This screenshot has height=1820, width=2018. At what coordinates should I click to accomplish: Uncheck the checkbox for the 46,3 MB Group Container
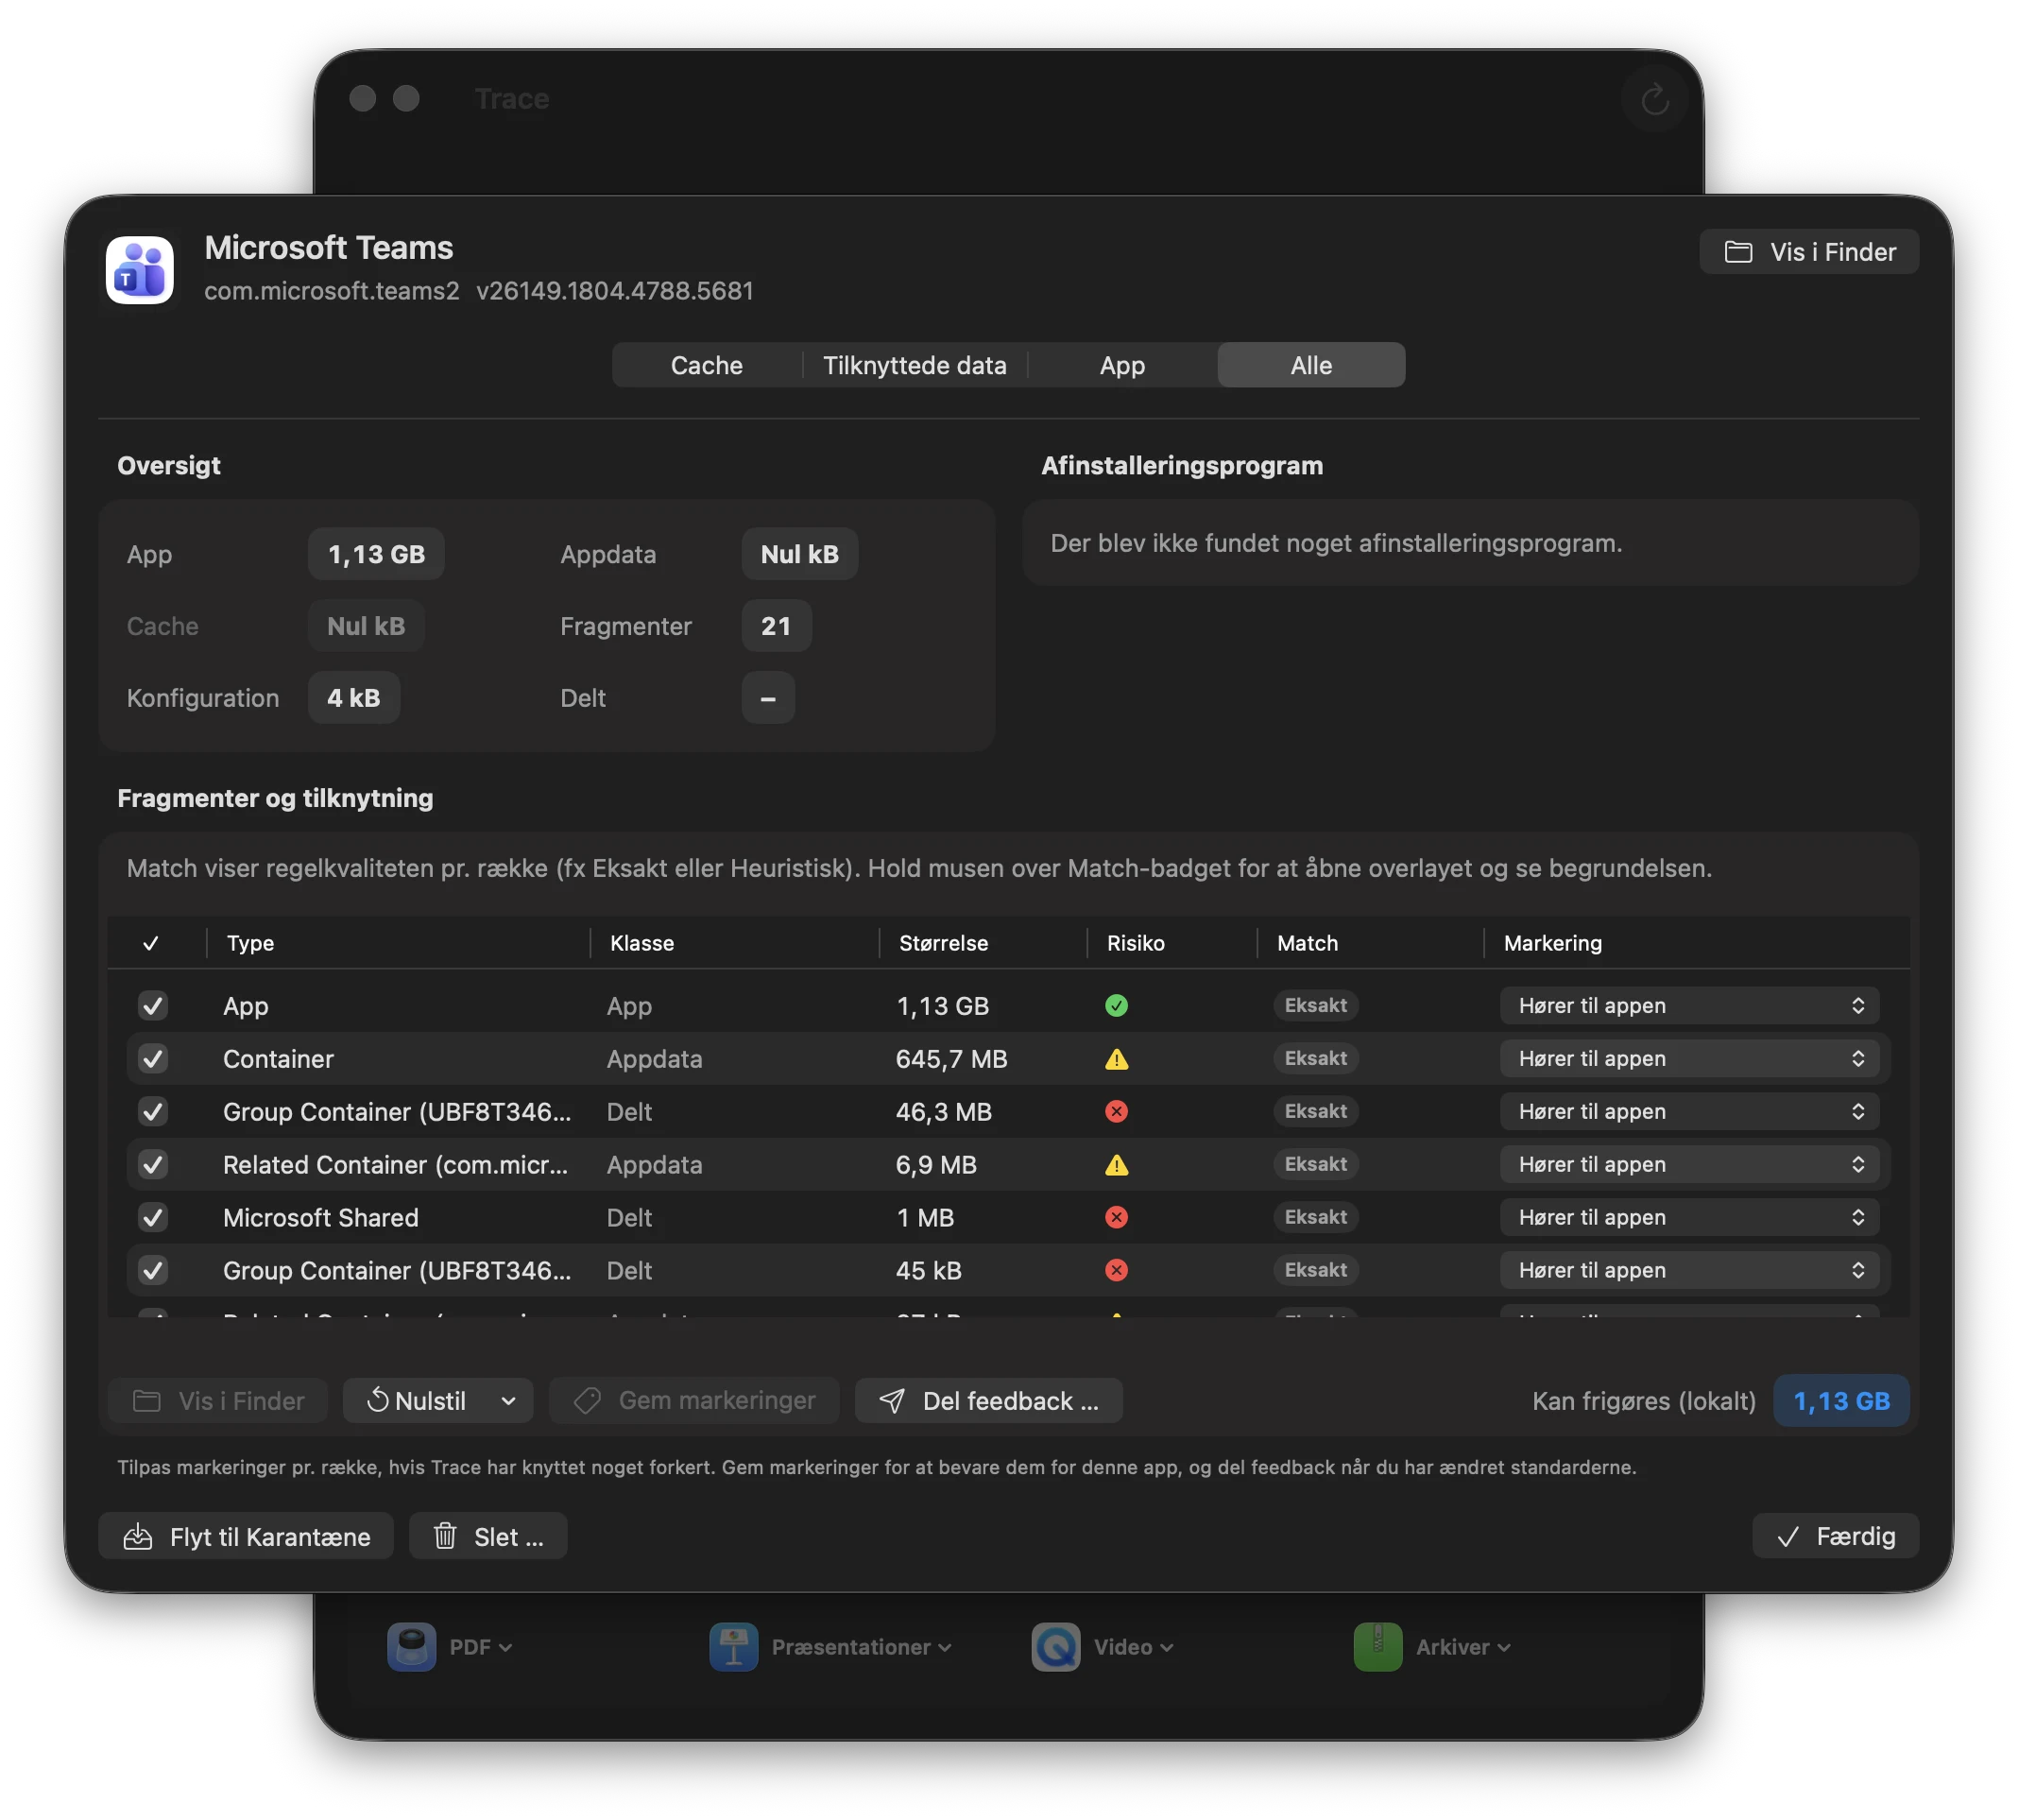[x=153, y=1111]
